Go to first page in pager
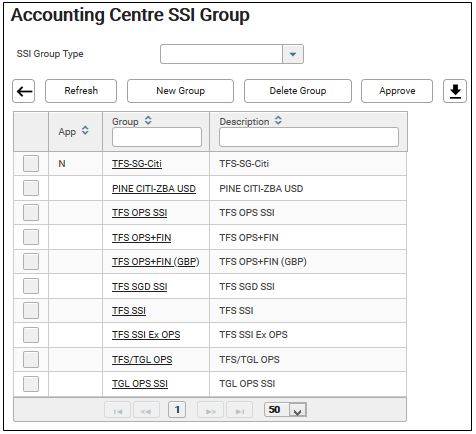The height and width of the screenshot is (434, 476). 118,411
